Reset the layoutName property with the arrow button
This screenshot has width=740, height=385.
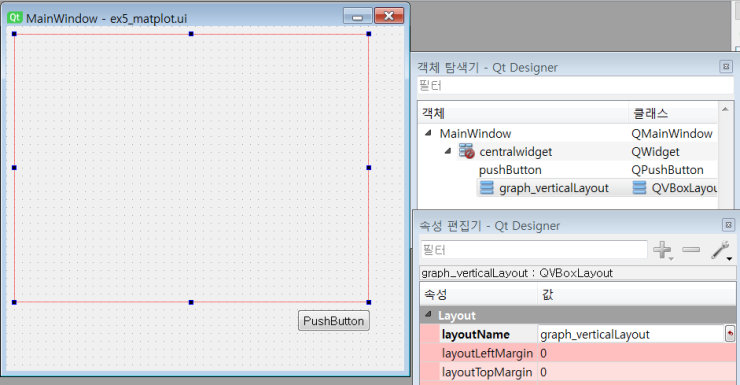[x=730, y=334]
